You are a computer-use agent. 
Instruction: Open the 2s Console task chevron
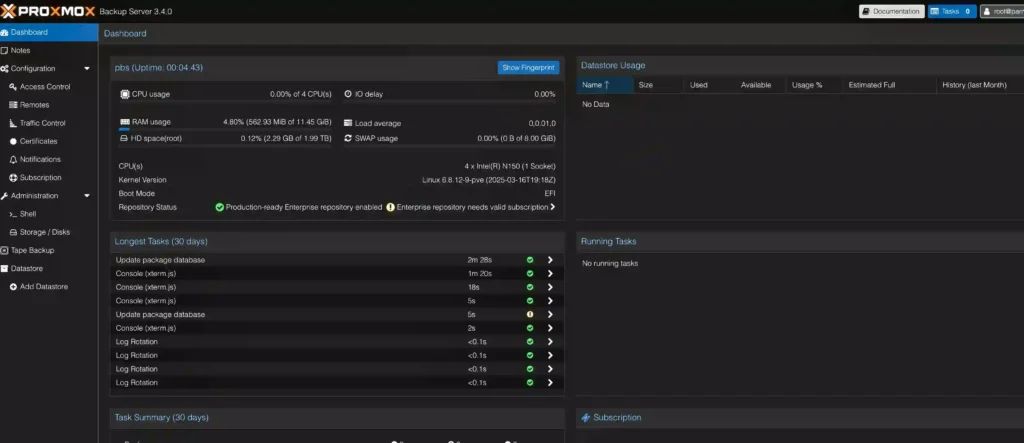[551, 328]
